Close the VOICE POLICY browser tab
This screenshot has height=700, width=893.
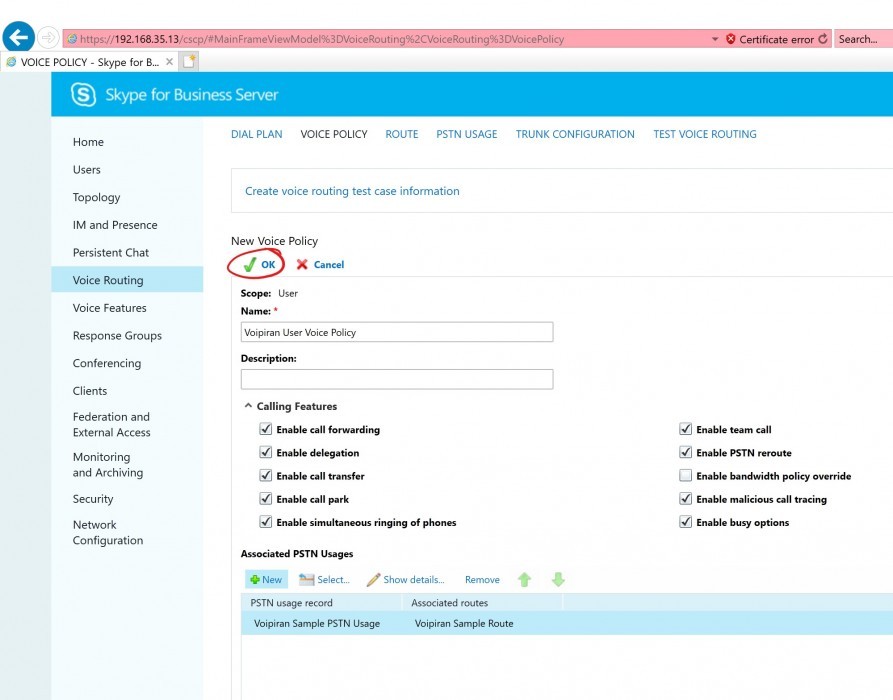tap(169, 62)
